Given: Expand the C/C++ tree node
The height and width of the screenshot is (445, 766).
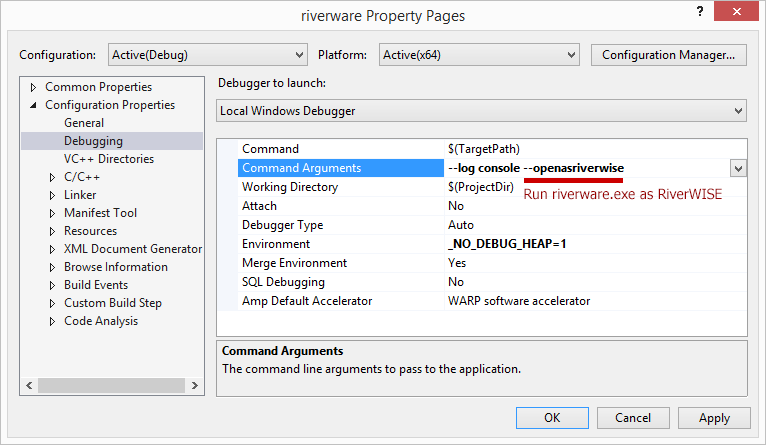Looking at the screenshot, I should pos(52,177).
